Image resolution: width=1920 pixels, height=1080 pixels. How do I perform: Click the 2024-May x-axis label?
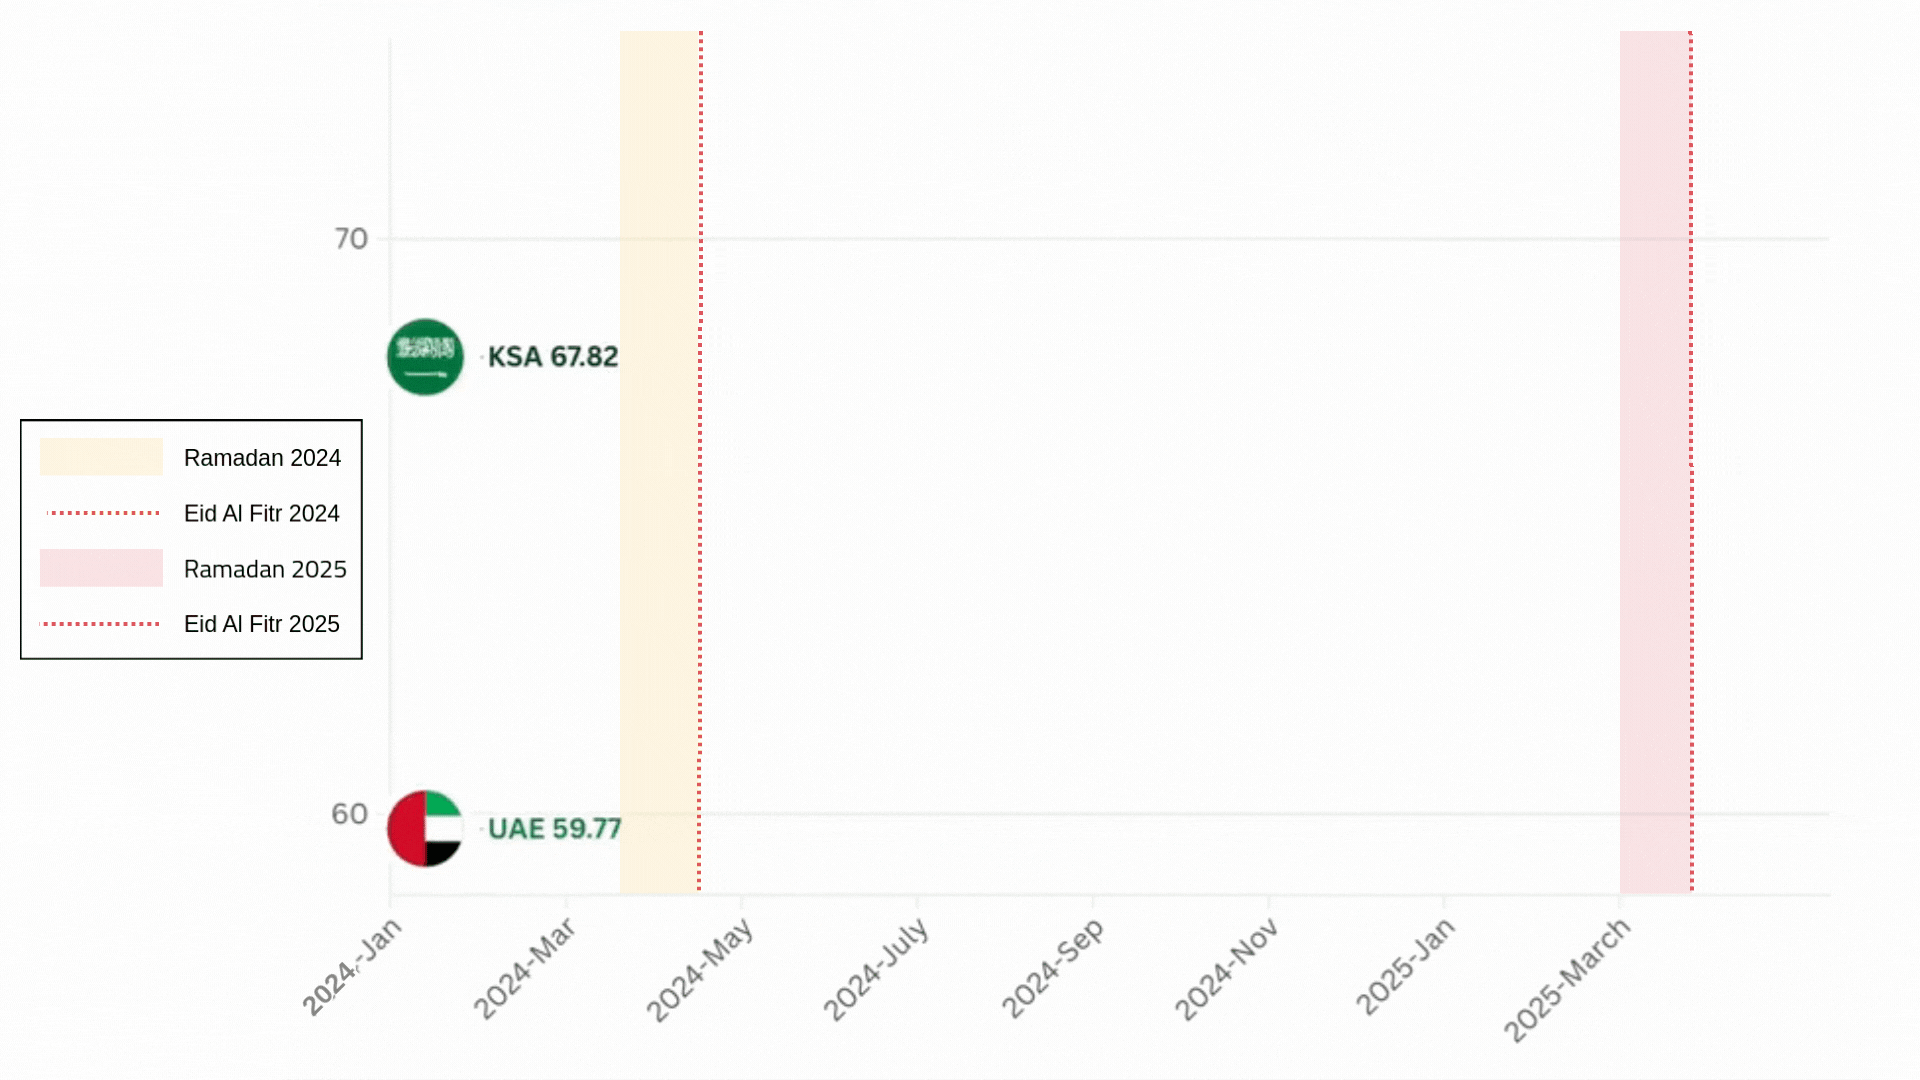click(699, 971)
